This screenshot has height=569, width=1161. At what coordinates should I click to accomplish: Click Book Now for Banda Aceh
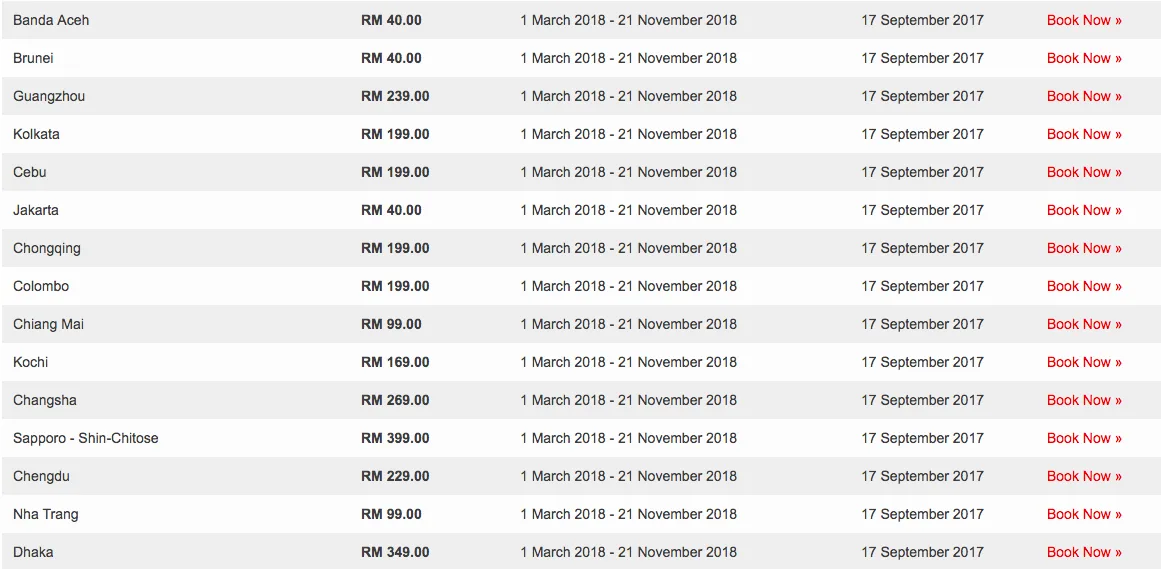pyautogui.click(x=1083, y=20)
